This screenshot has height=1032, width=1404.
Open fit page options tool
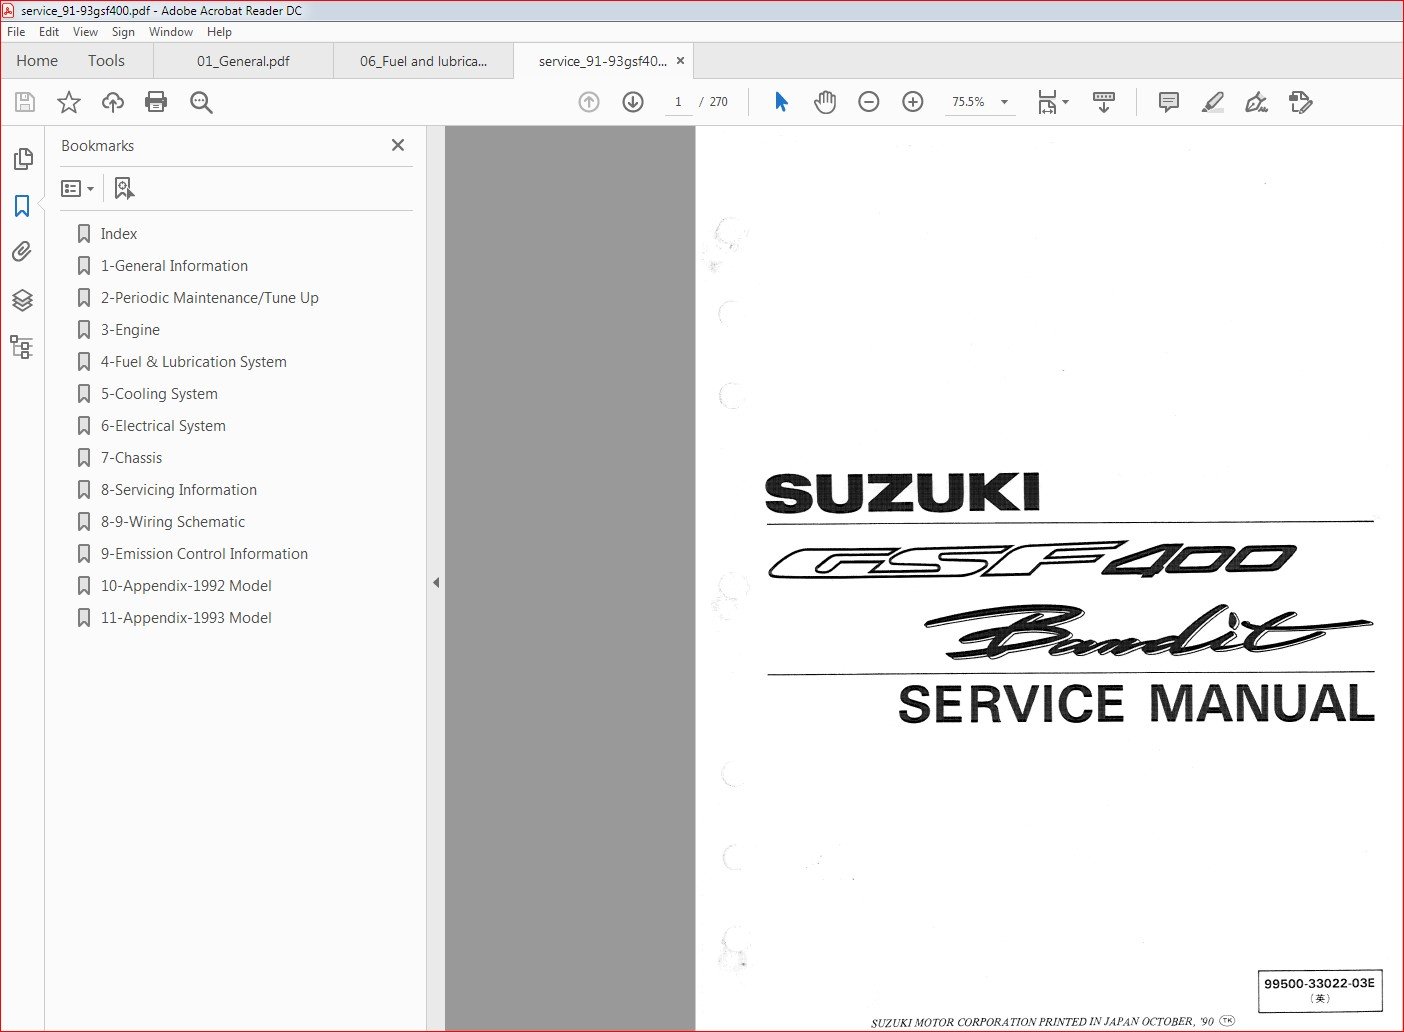point(1053,102)
